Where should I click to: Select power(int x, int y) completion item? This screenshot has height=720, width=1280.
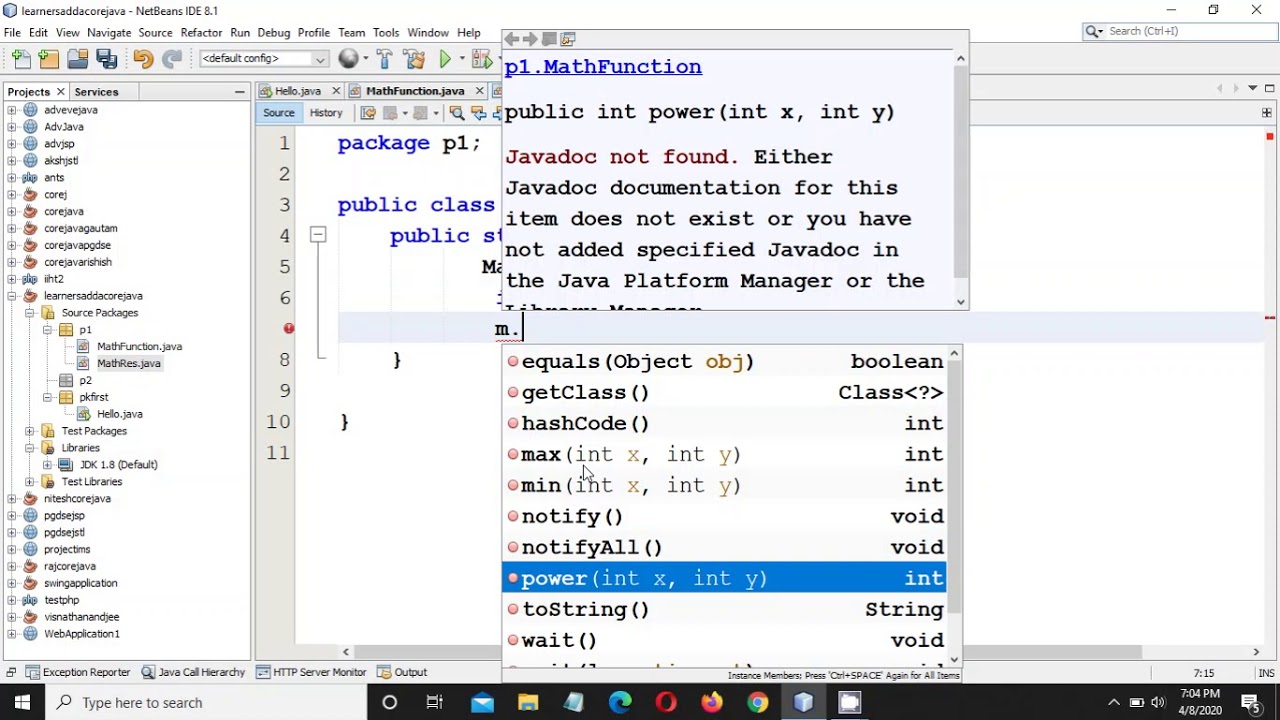point(724,578)
